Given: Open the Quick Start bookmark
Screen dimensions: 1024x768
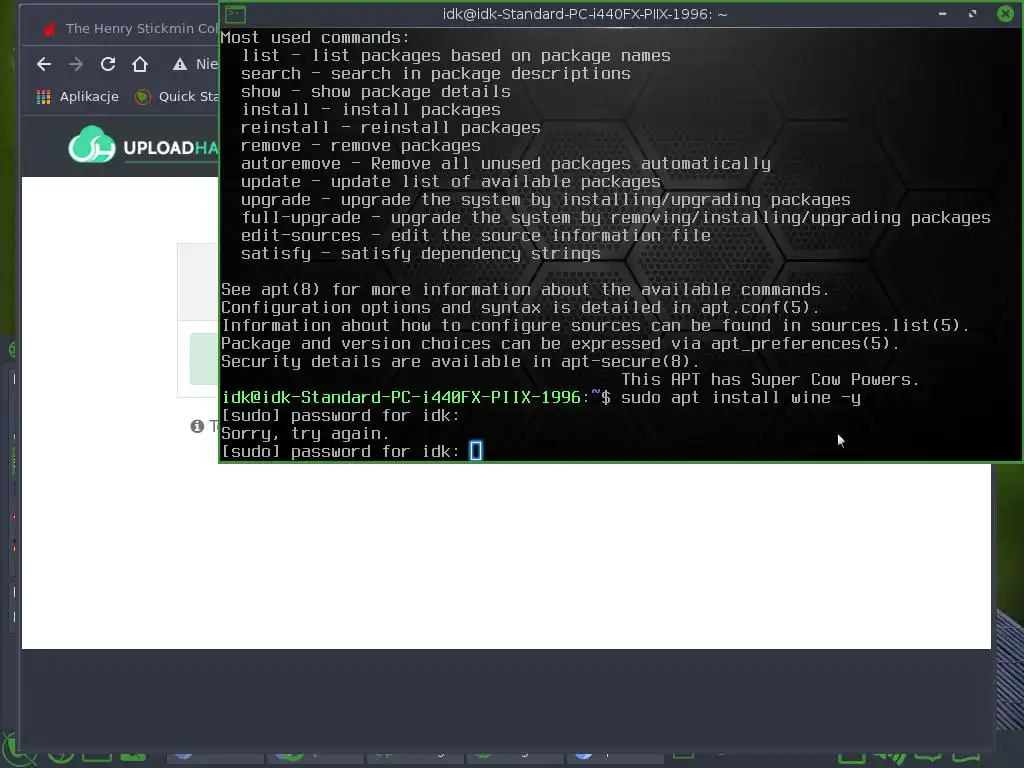Looking at the screenshot, I should pyautogui.click(x=177, y=97).
